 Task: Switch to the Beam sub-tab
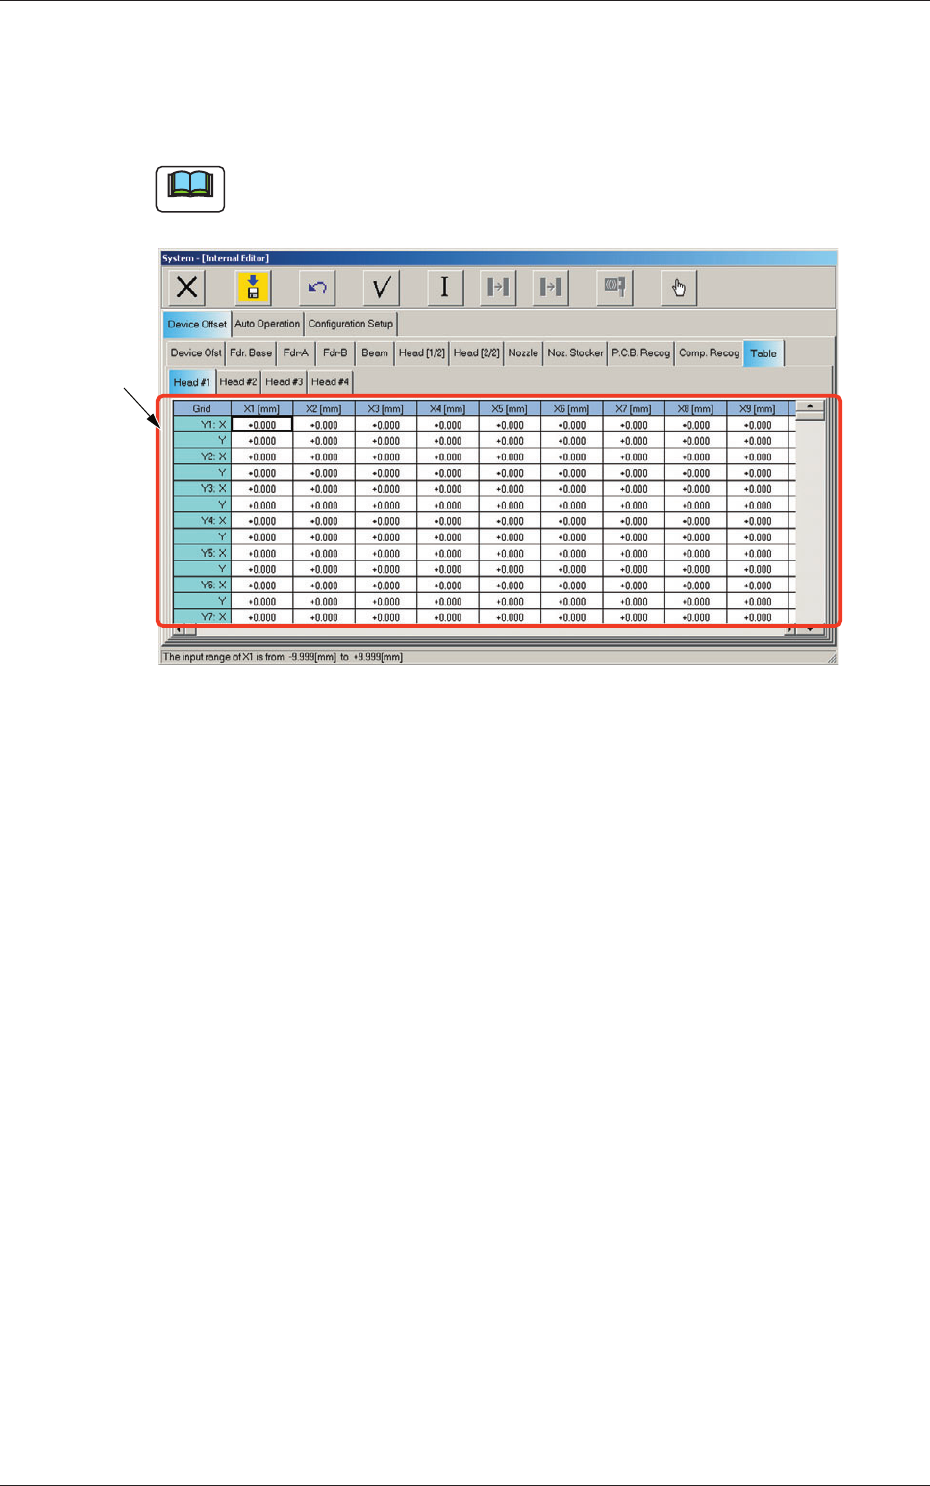pos(374,353)
